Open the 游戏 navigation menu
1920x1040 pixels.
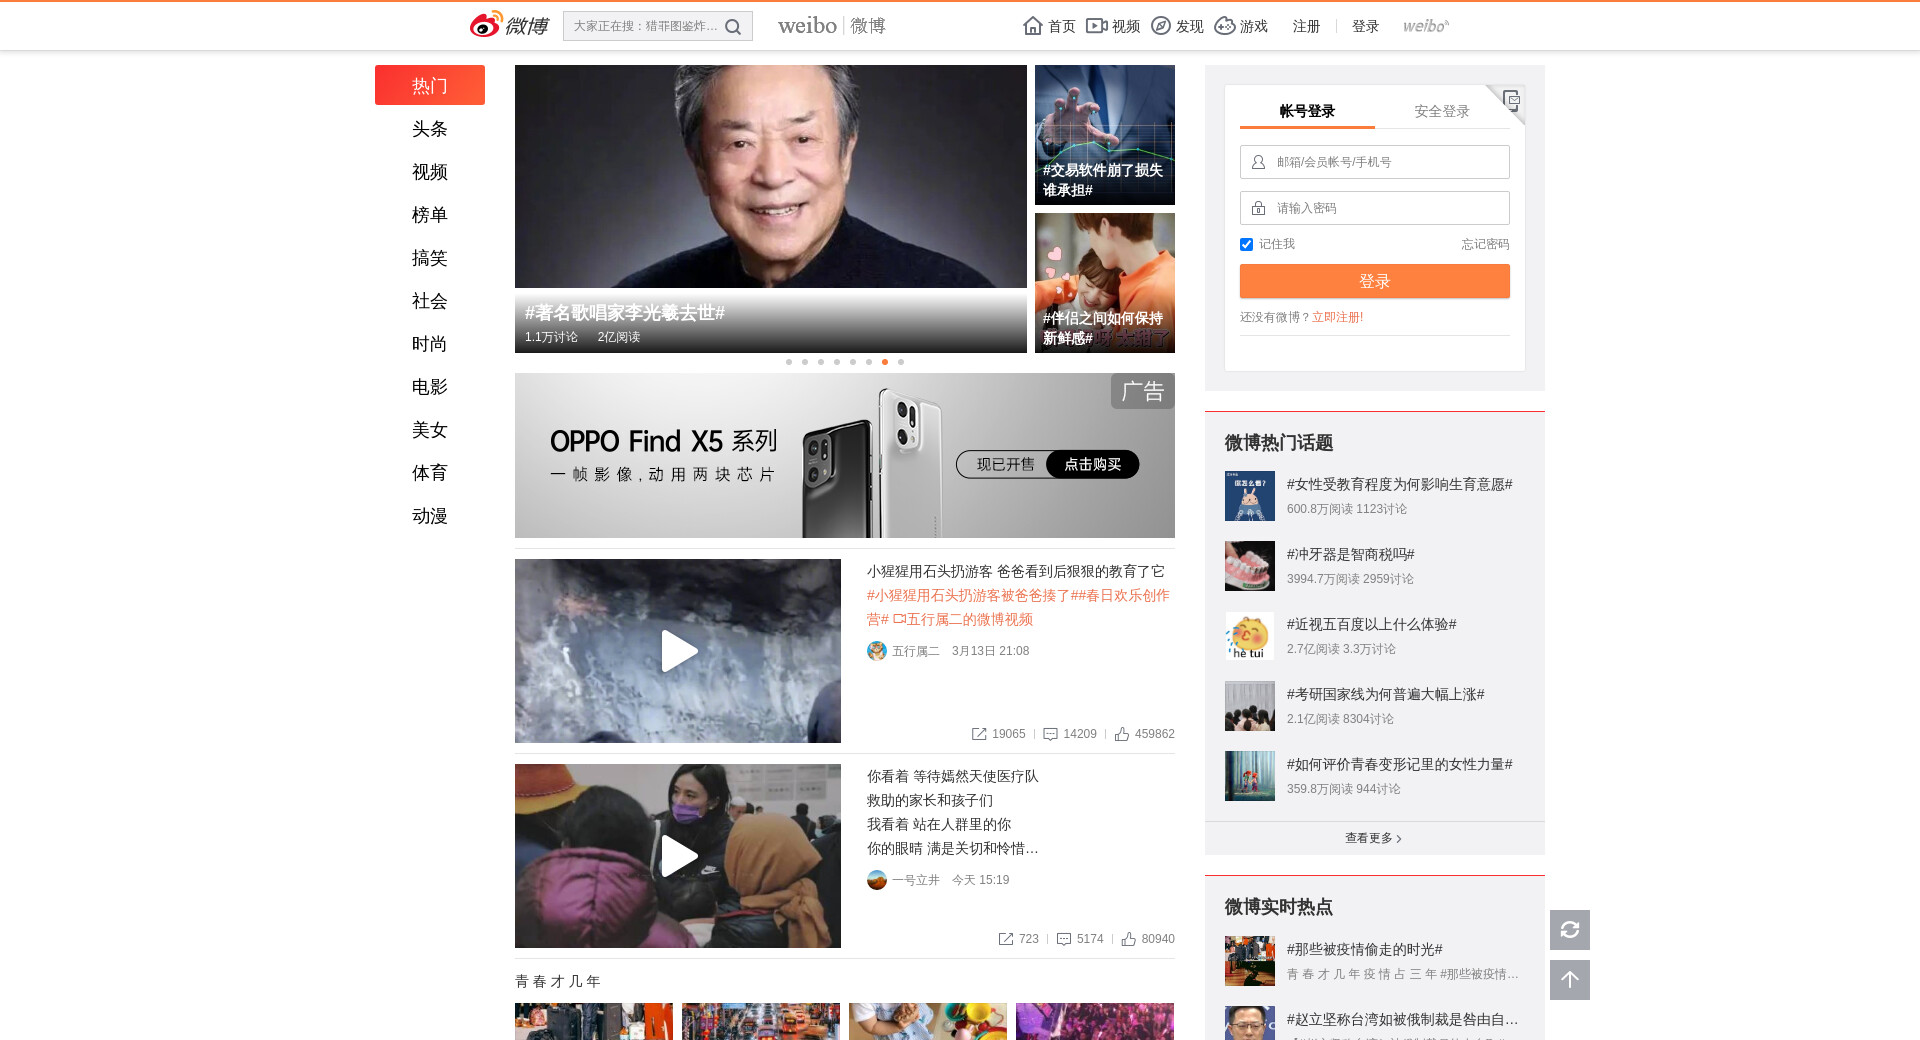click(1241, 26)
